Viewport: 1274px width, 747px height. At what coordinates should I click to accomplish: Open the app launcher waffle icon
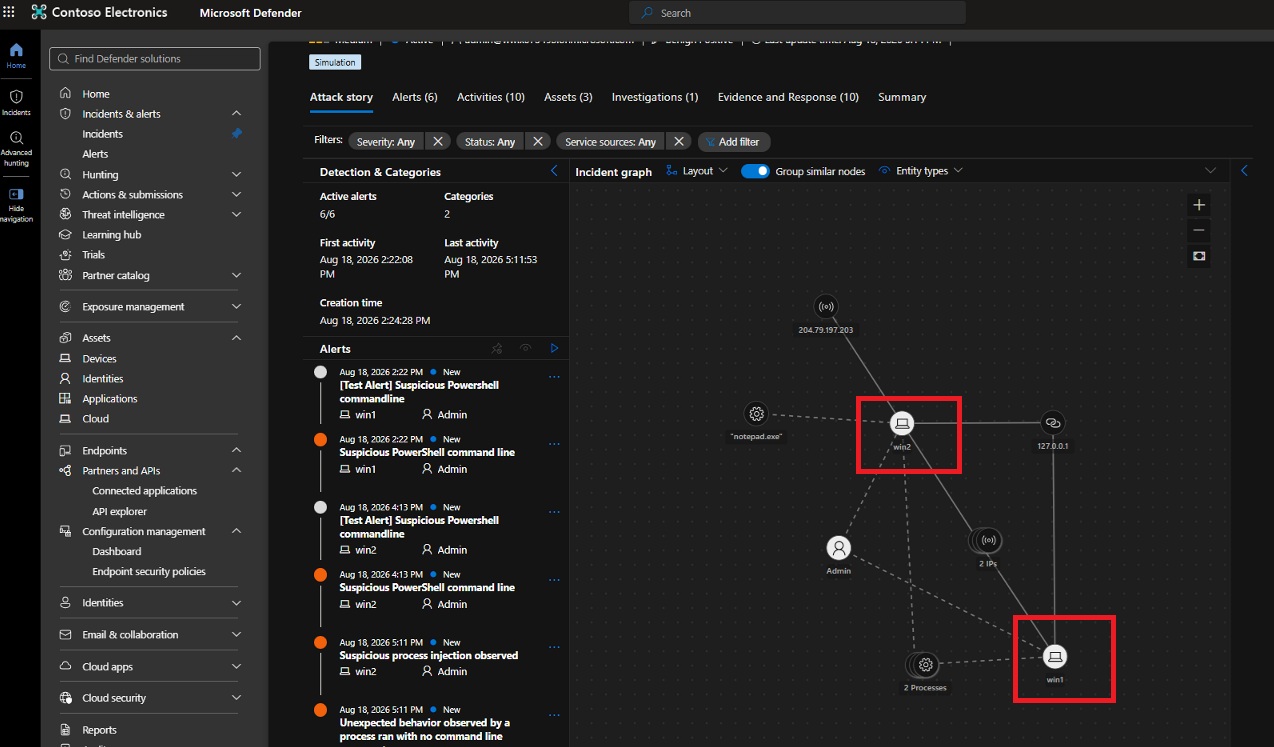point(9,13)
